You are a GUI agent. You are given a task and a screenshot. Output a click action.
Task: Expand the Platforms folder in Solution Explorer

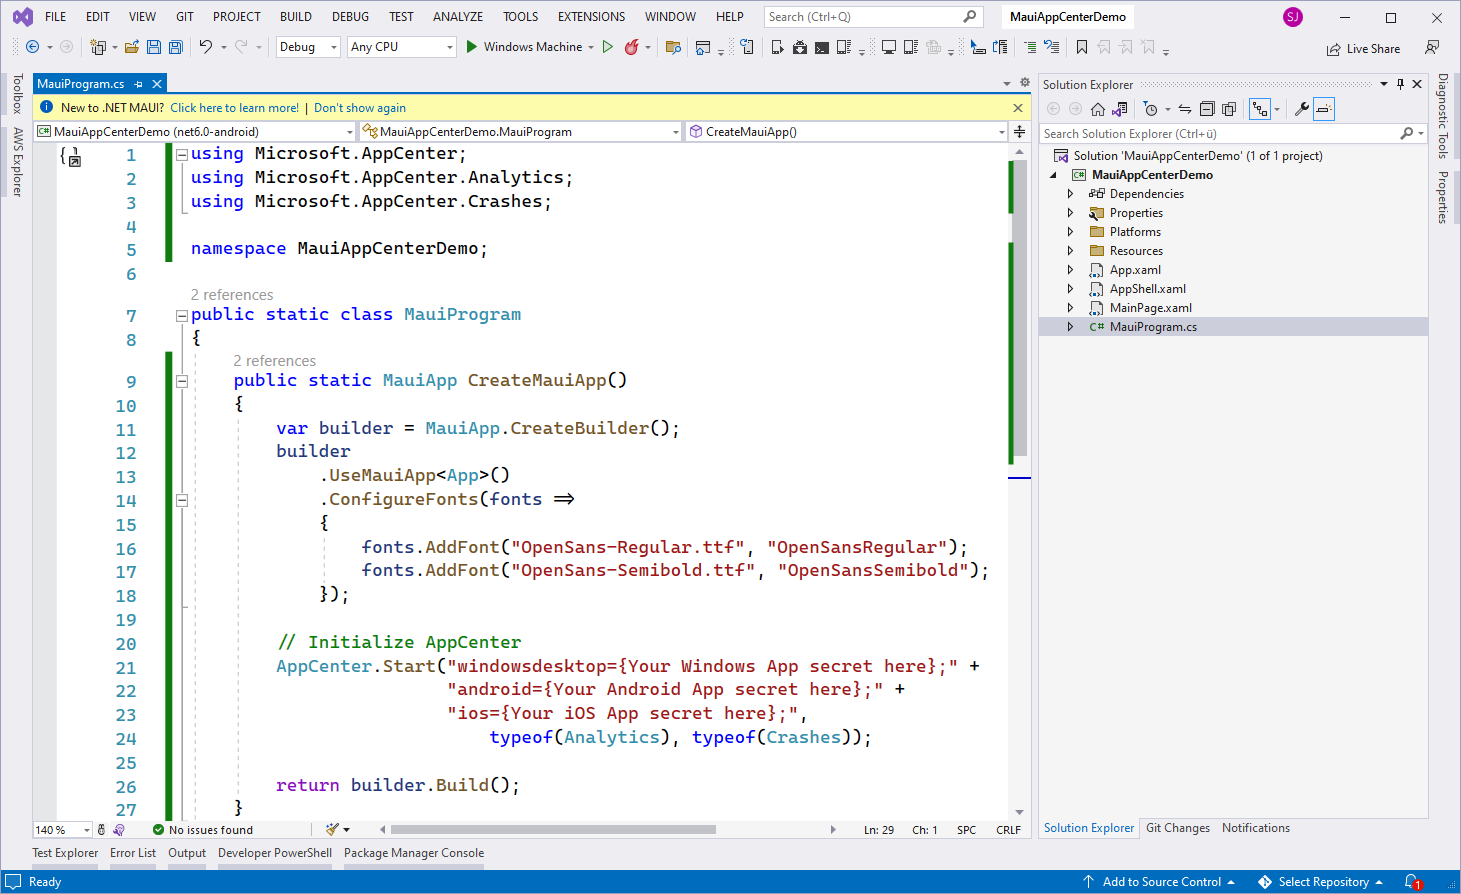point(1070,232)
